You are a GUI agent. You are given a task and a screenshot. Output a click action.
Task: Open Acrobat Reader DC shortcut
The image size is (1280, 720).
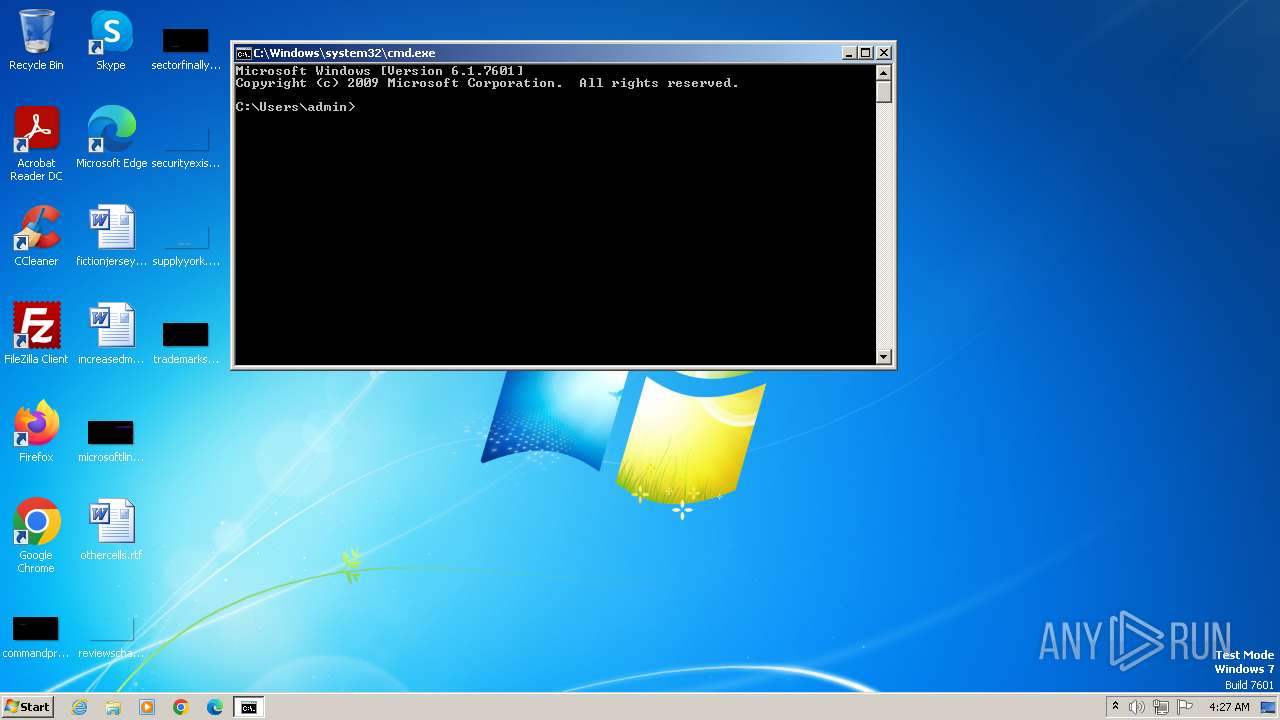click(36, 144)
